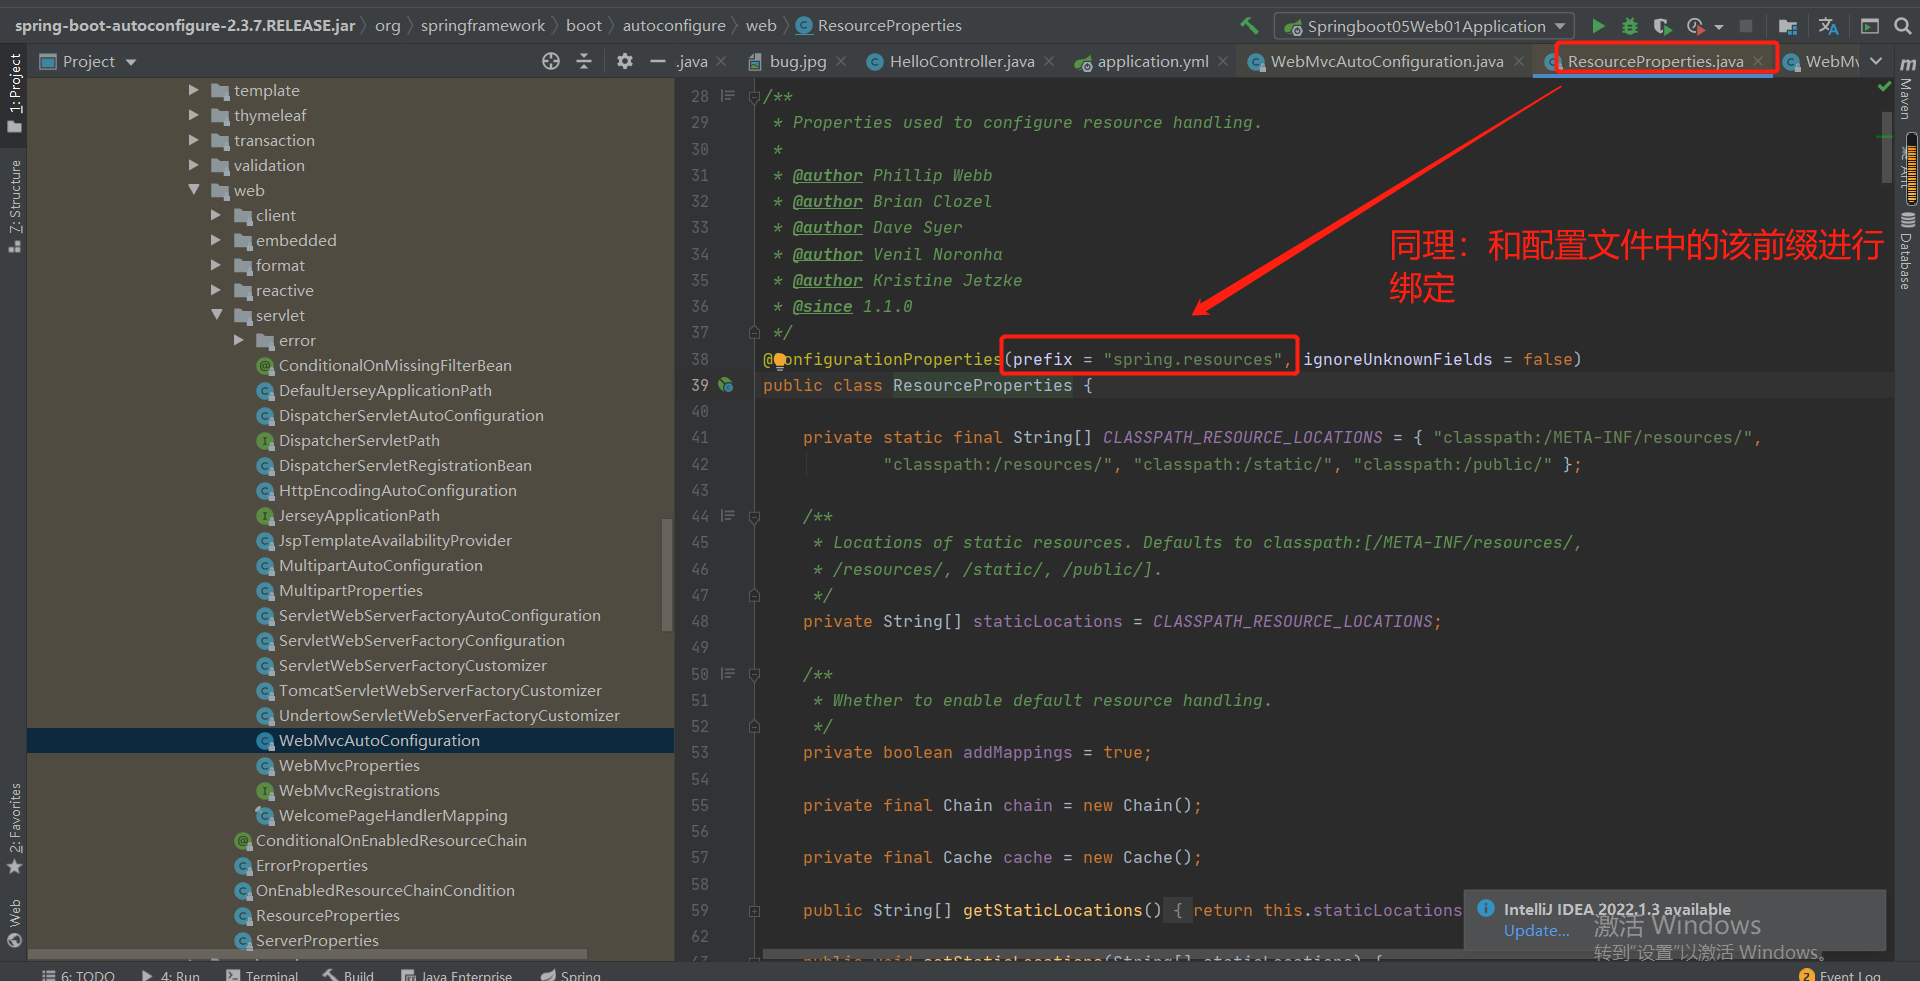Open the Database tool window
Screen dimensions: 1920x981
(1906, 250)
